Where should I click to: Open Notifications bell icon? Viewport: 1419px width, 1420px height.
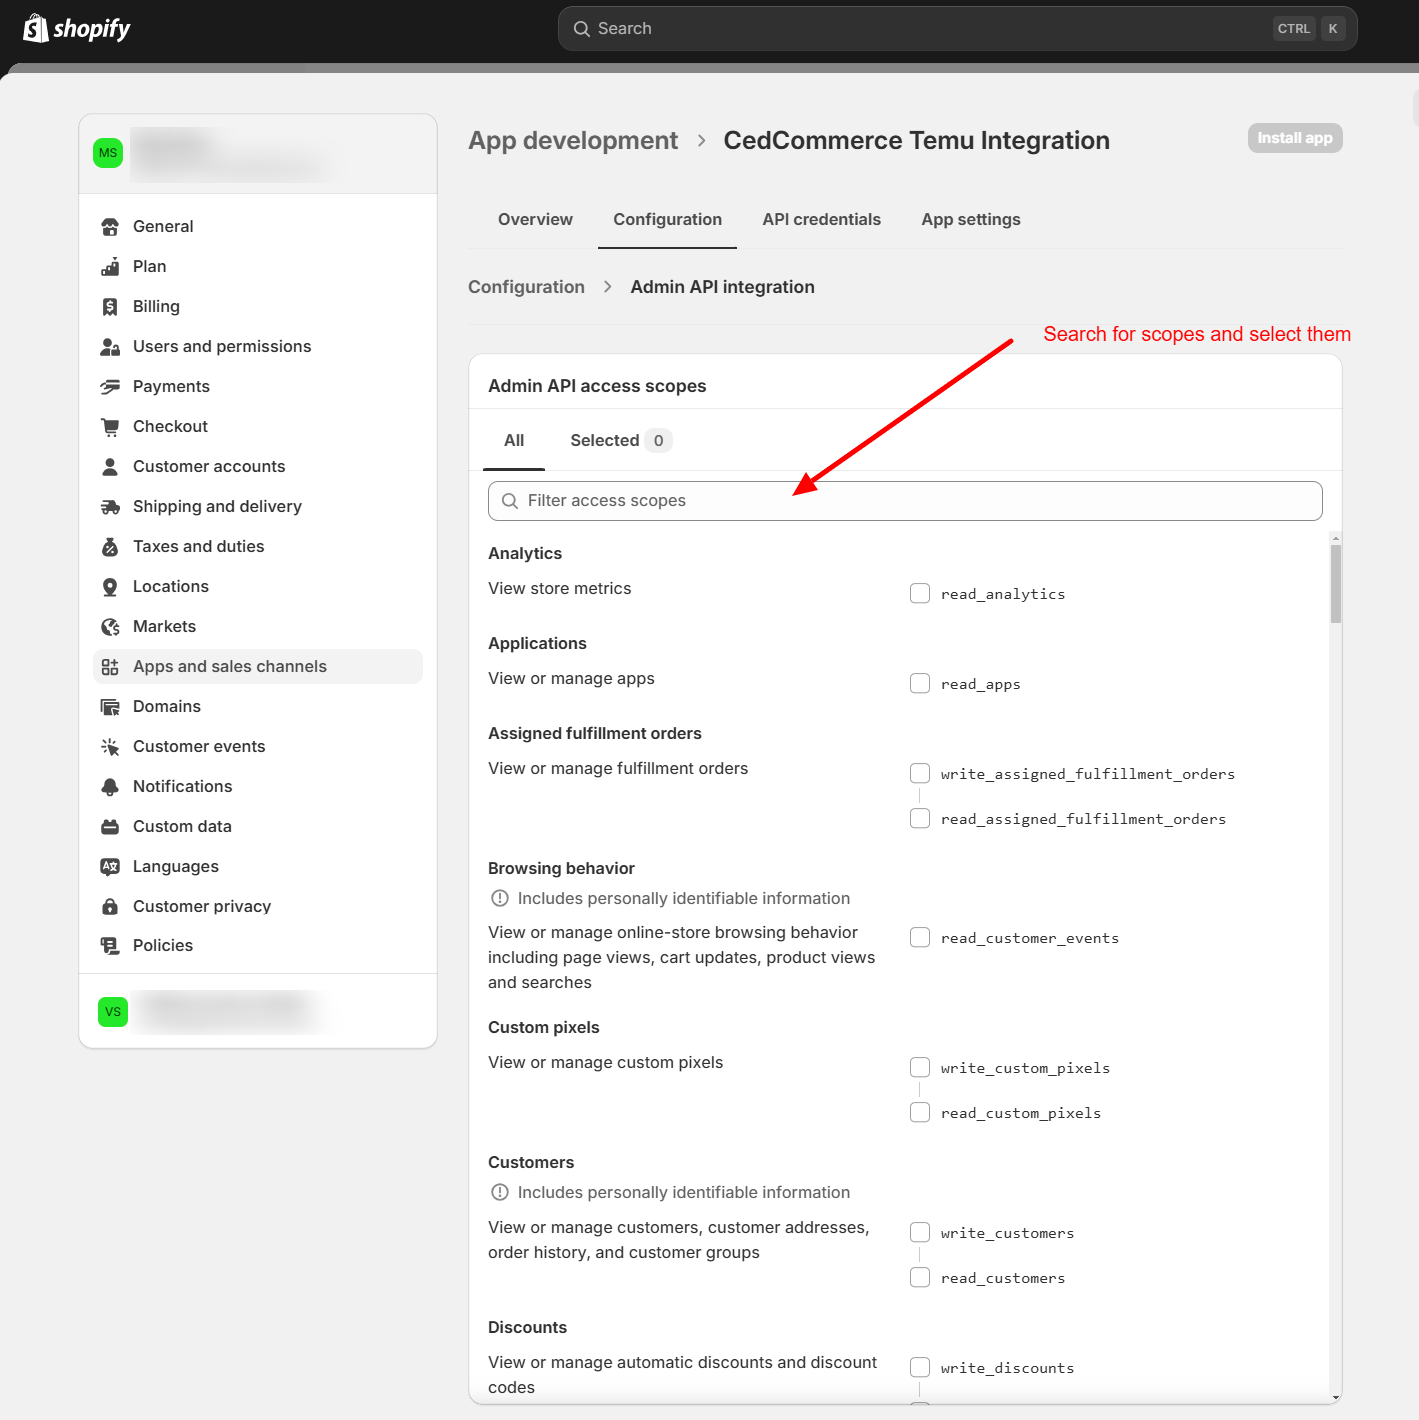(x=110, y=787)
